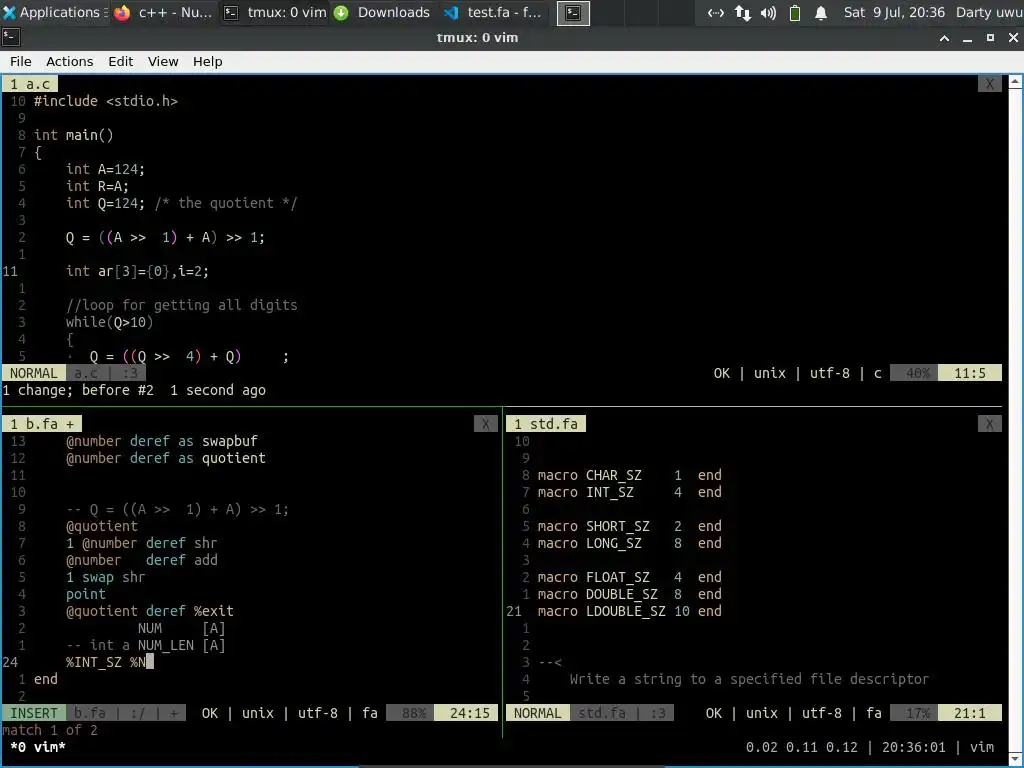Switch to the 'tmux: 0 vim' taskbar entry
This screenshot has width=1024, height=768.
click(274, 12)
